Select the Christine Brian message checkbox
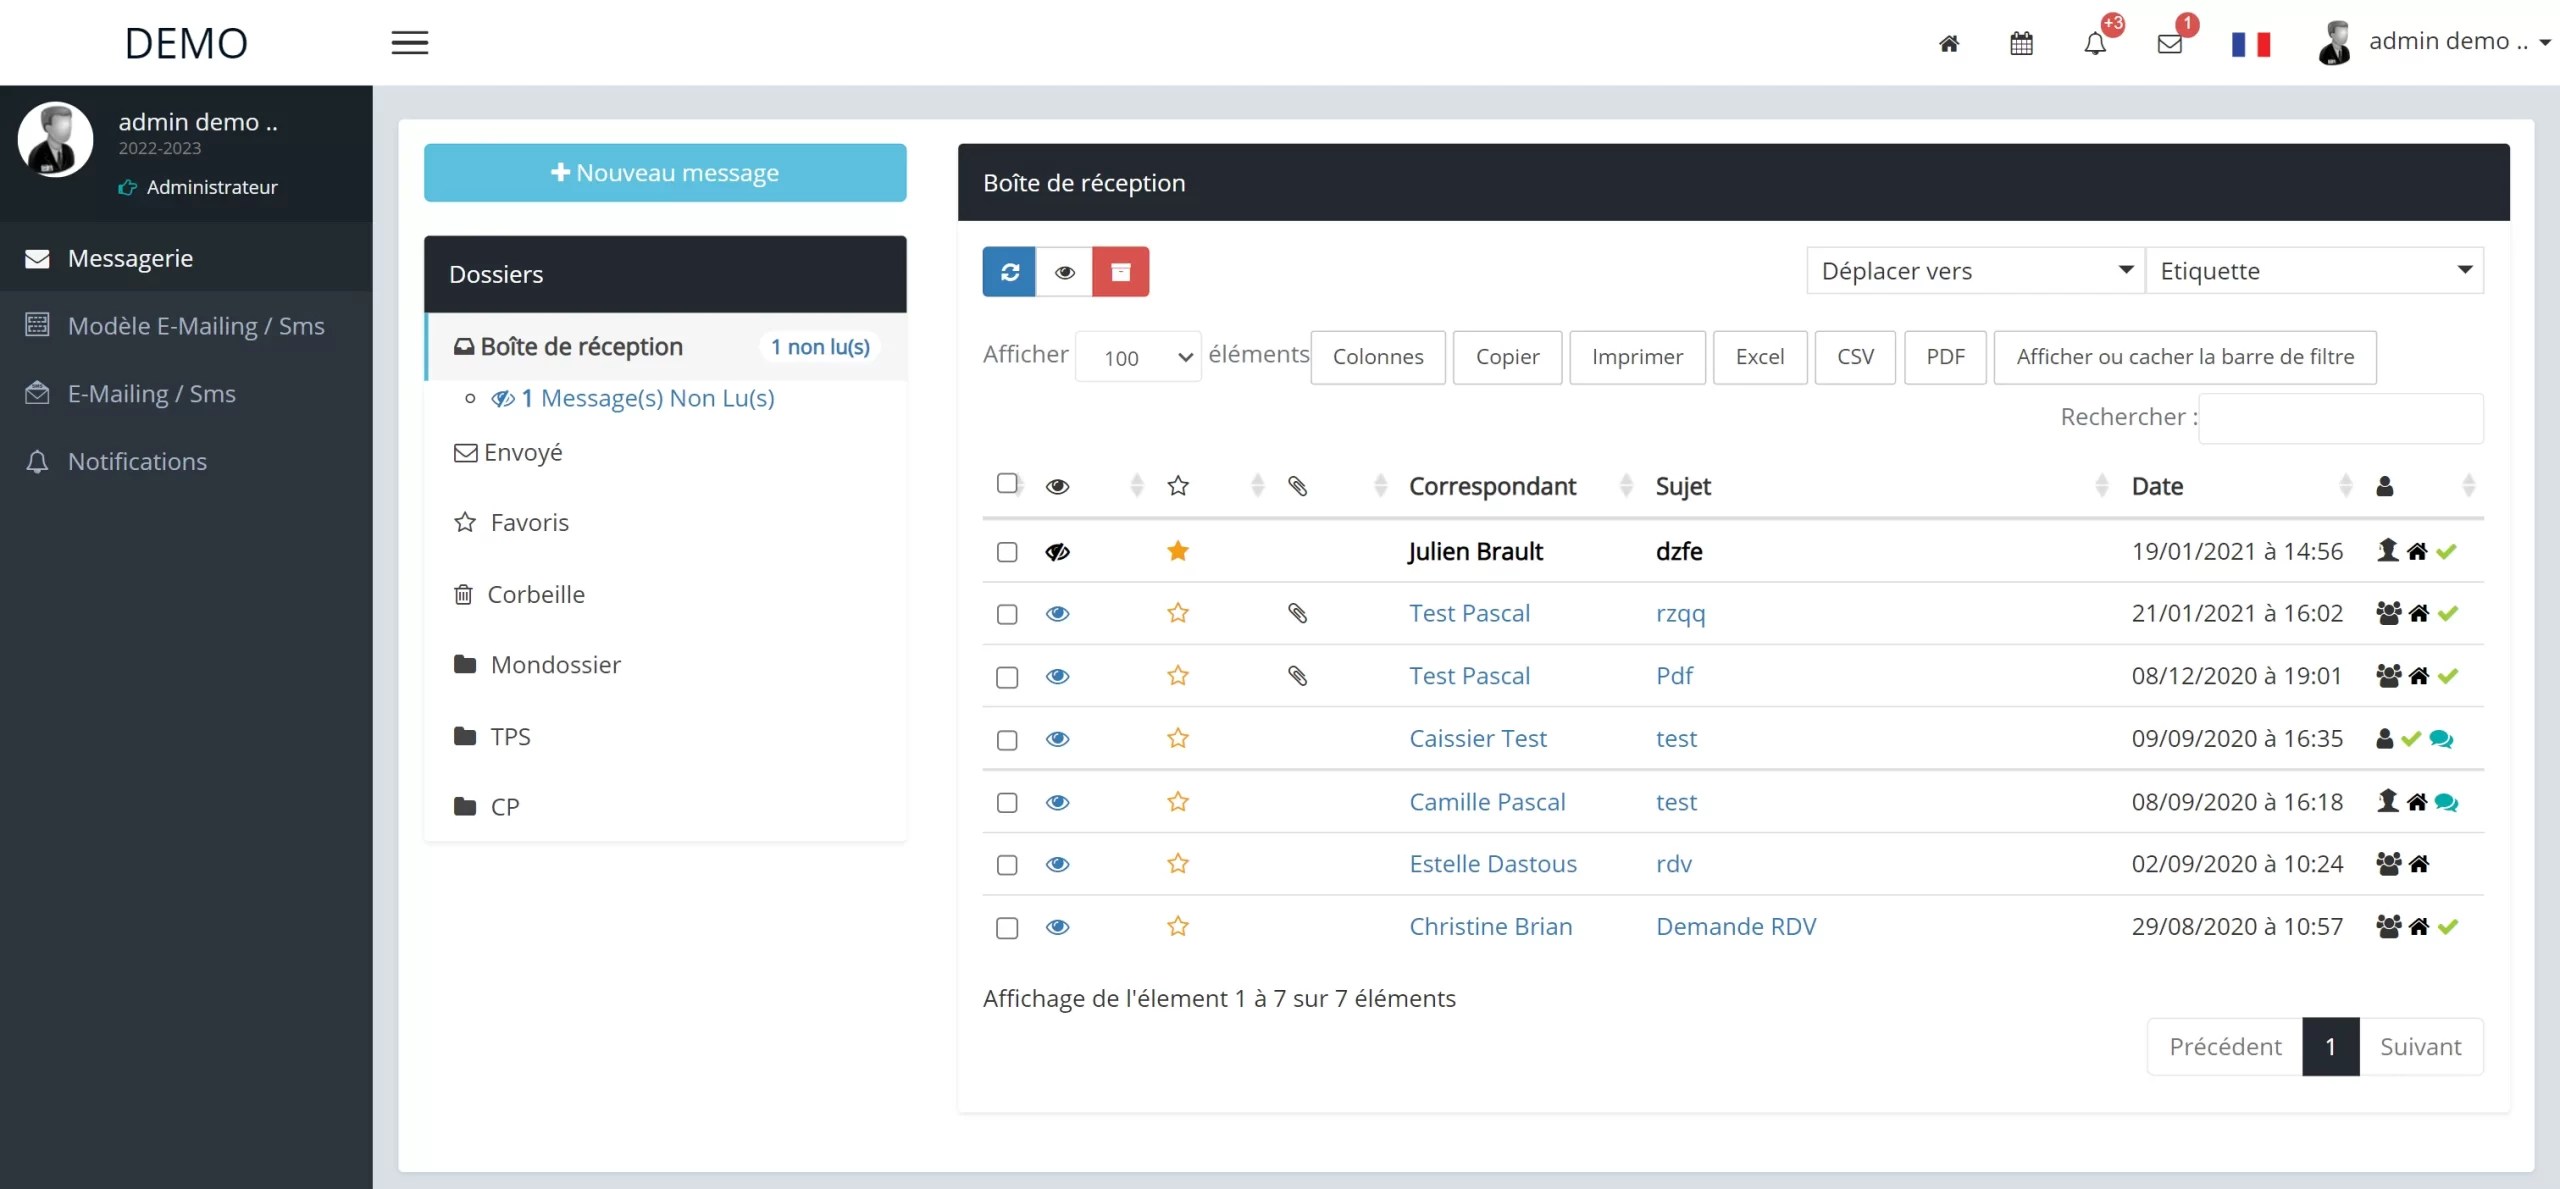 pos(1007,927)
